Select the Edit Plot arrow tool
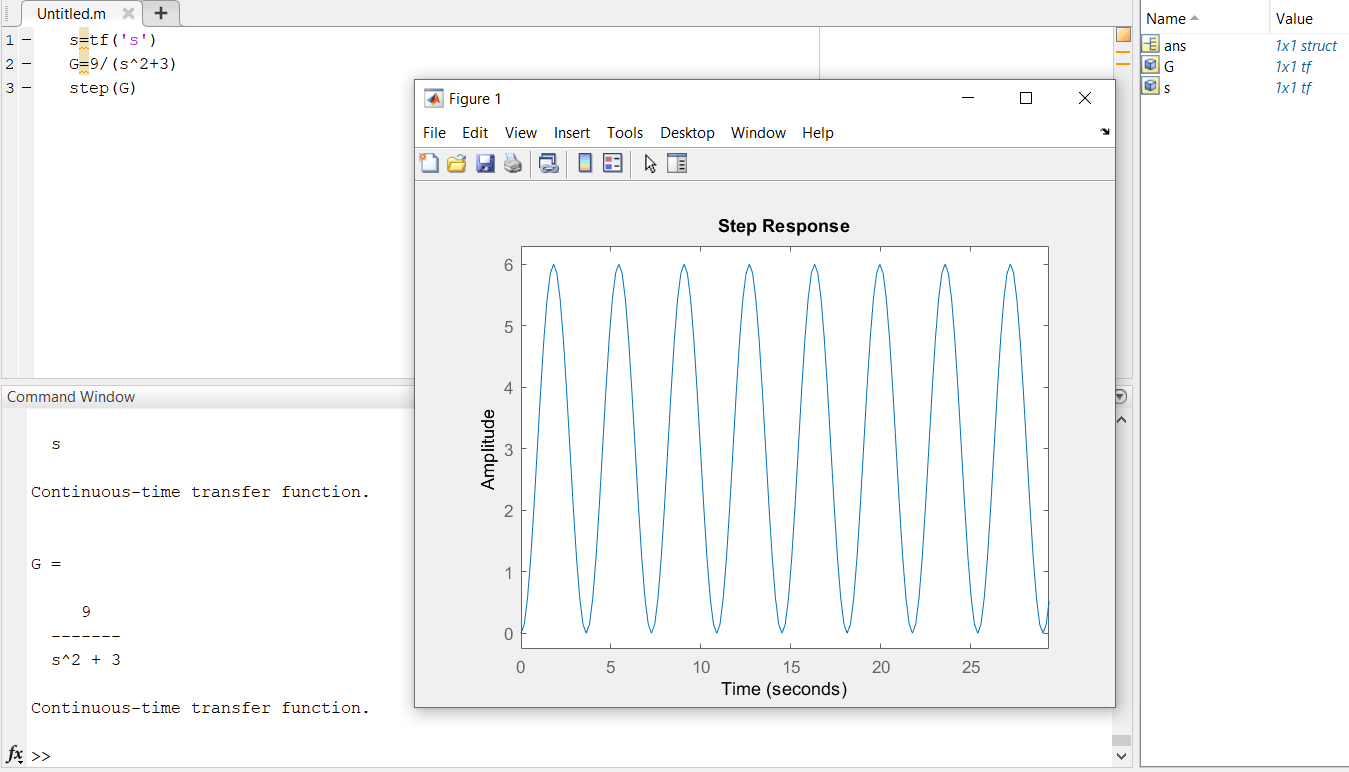 pyautogui.click(x=649, y=163)
